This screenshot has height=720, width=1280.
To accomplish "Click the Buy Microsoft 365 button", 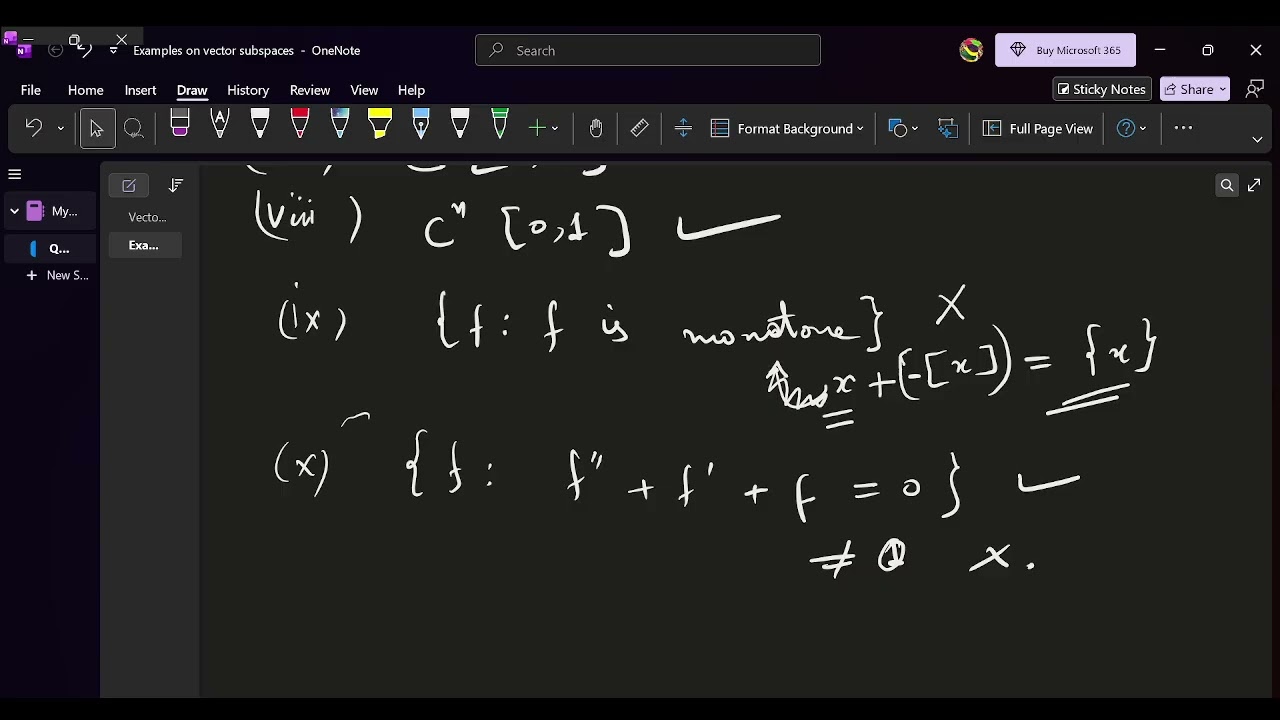I will coord(1065,50).
